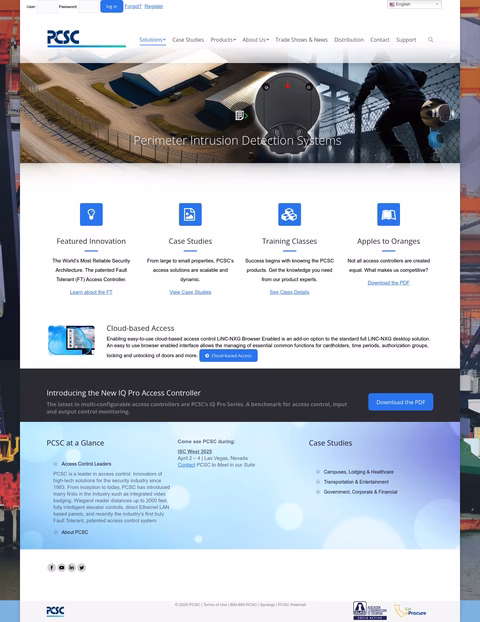Viewport: 480px width, 622px height.
Task: Click the Register link
Action: tap(154, 6)
